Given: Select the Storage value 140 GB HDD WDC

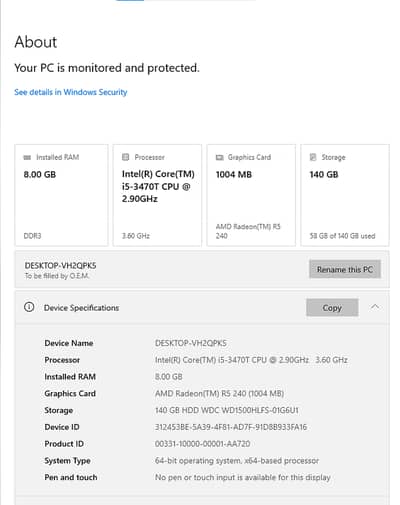Looking at the screenshot, I should click(227, 410).
